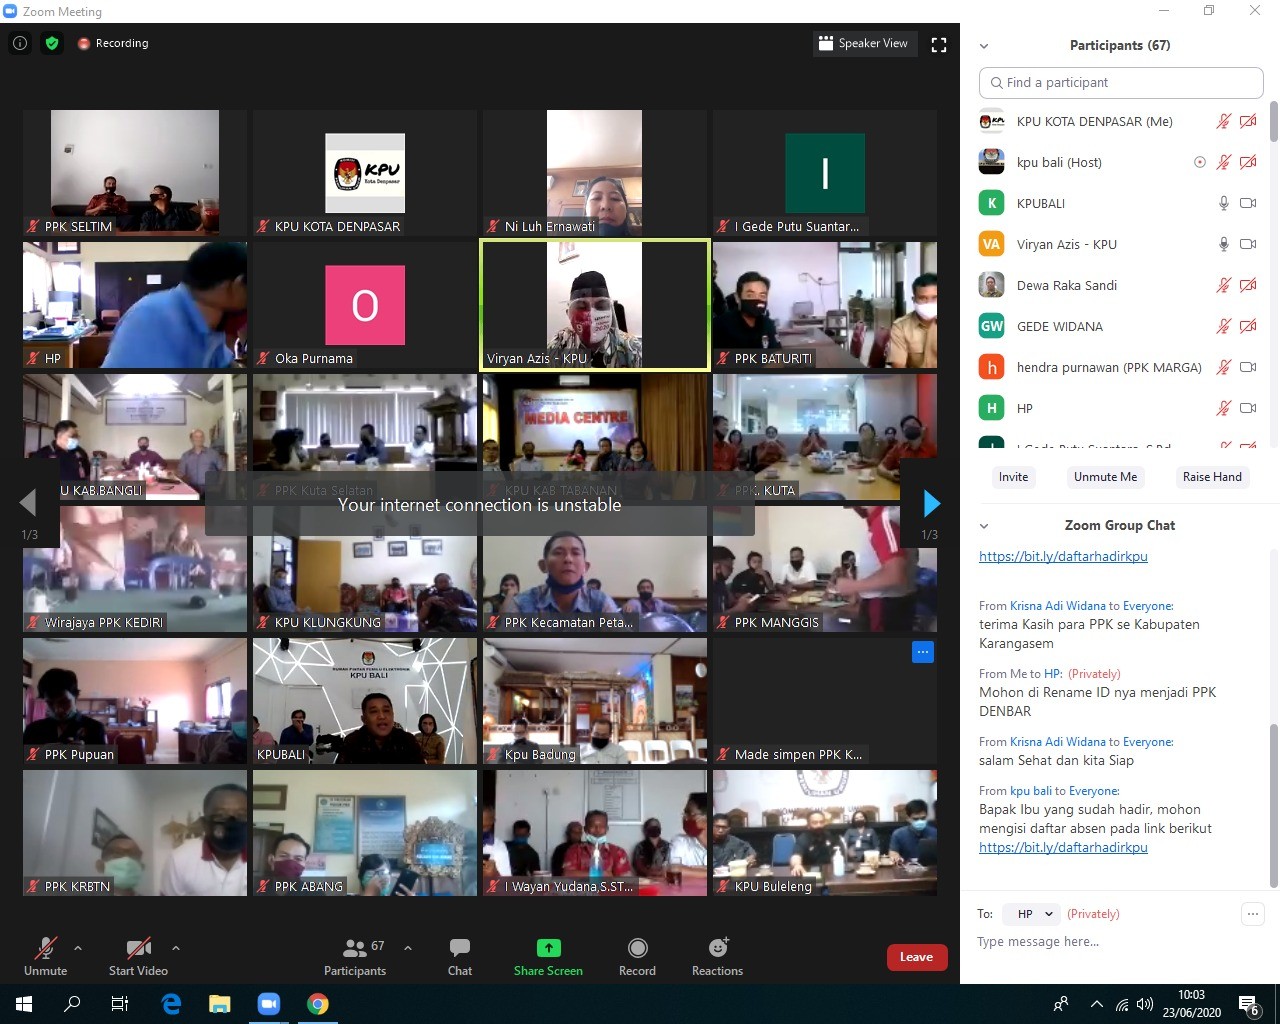Go to next page of video gallery

pyautogui.click(x=931, y=503)
